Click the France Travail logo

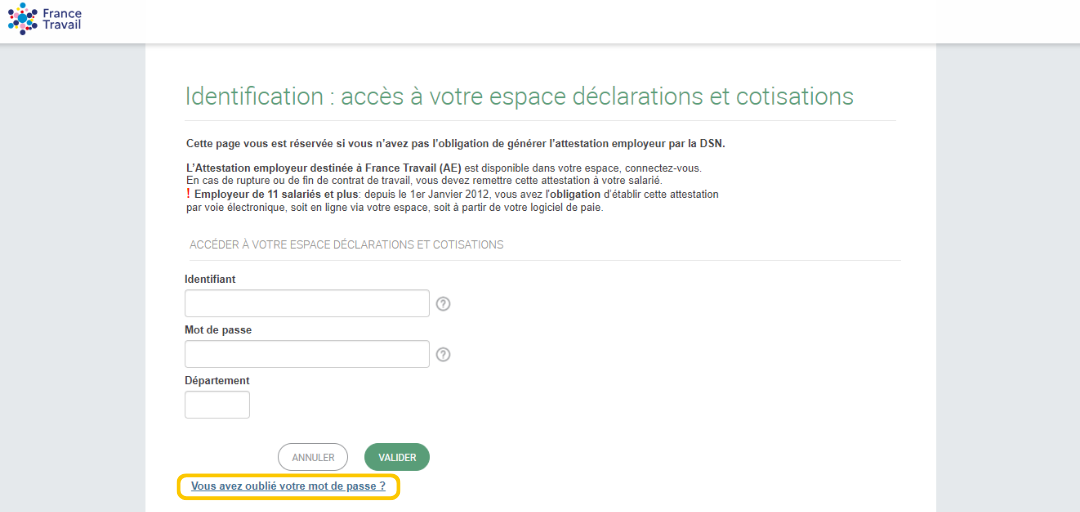tap(44, 19)
